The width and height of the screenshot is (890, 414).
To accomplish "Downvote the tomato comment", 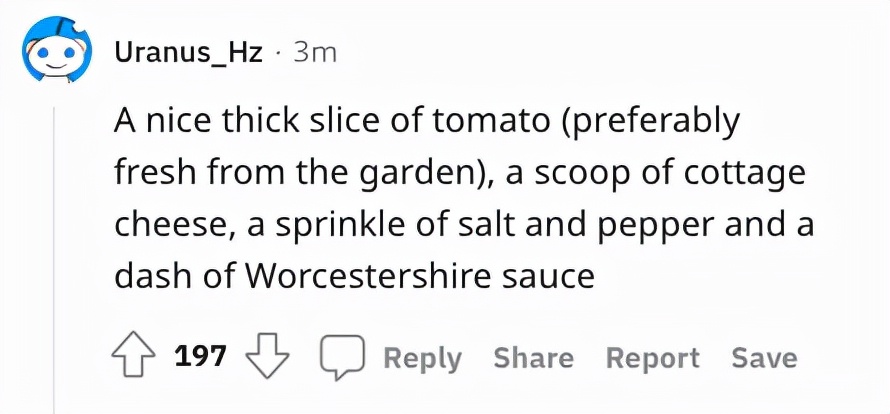I will point(265,357).
